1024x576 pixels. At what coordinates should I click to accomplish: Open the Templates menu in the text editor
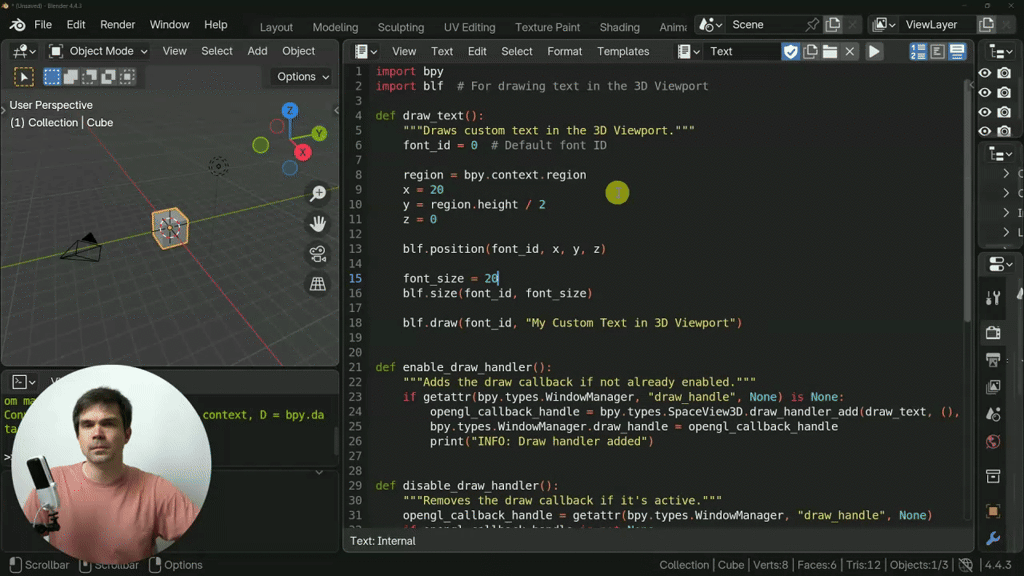(623, 51)
